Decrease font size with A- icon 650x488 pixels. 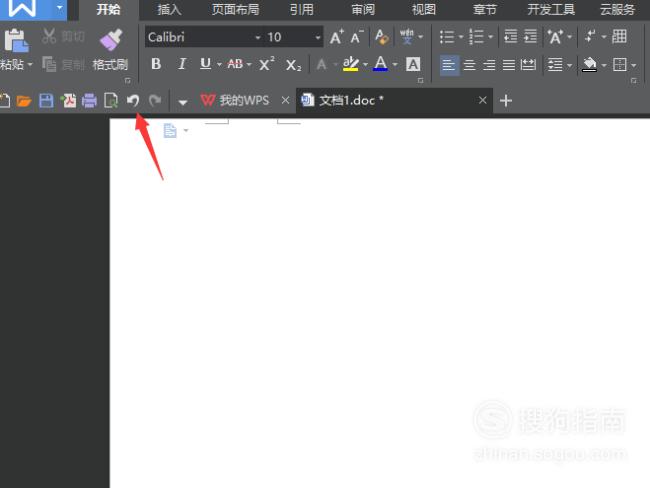(x=356, y=37)
